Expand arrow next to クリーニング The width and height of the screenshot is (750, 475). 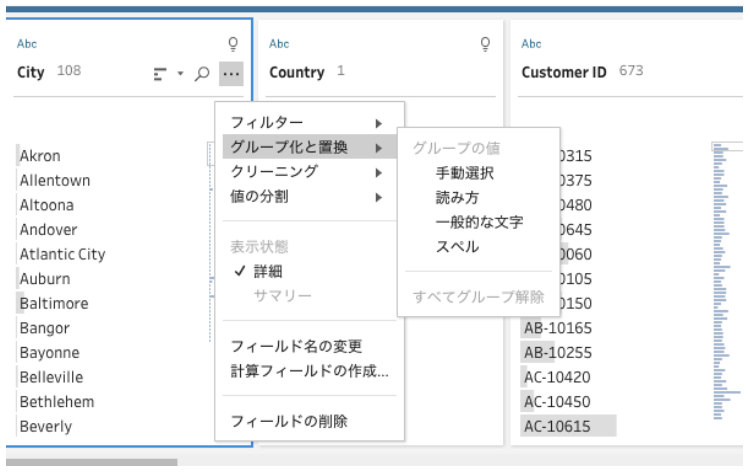(379, 173)
